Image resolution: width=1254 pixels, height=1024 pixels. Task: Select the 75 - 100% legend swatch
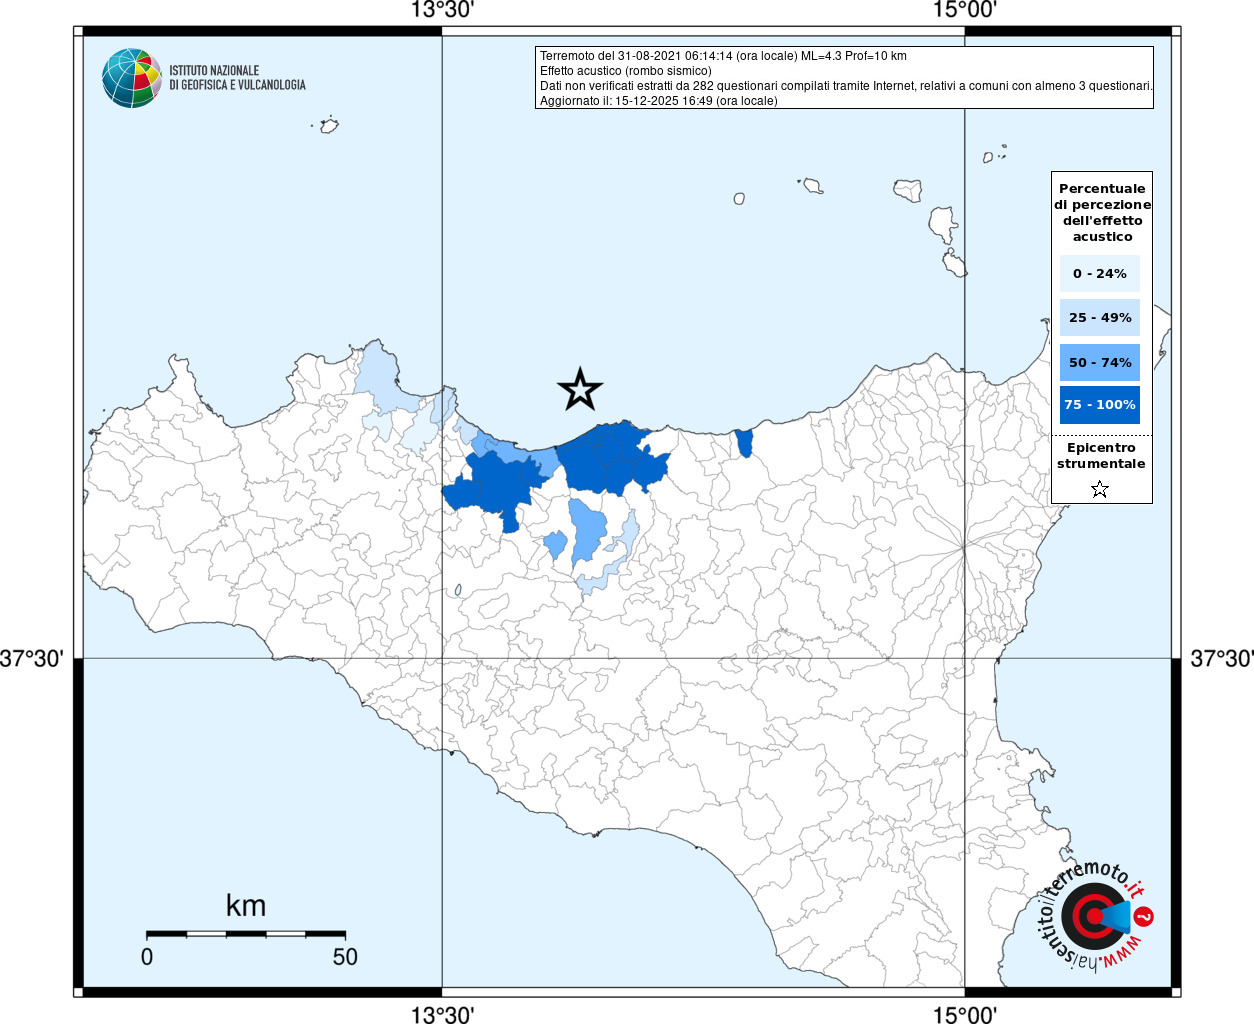pos(1100,405)
